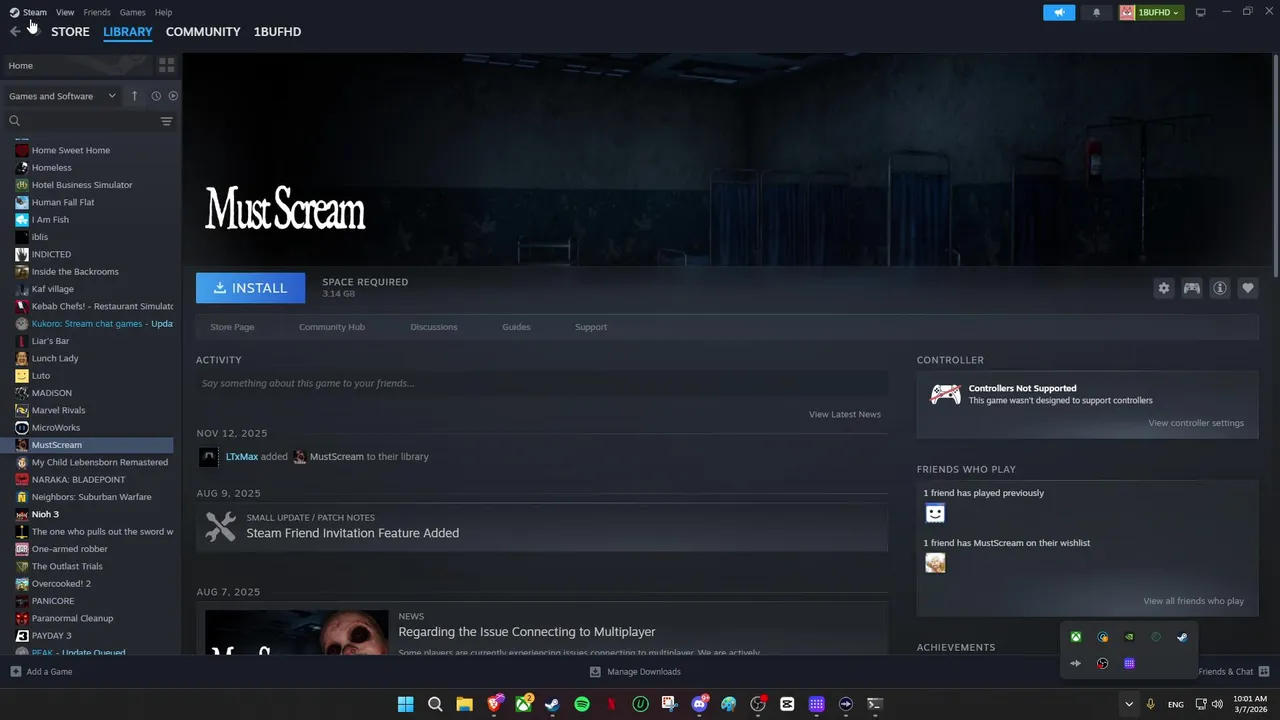Open the collections grid view icon

tap(166, 65)
